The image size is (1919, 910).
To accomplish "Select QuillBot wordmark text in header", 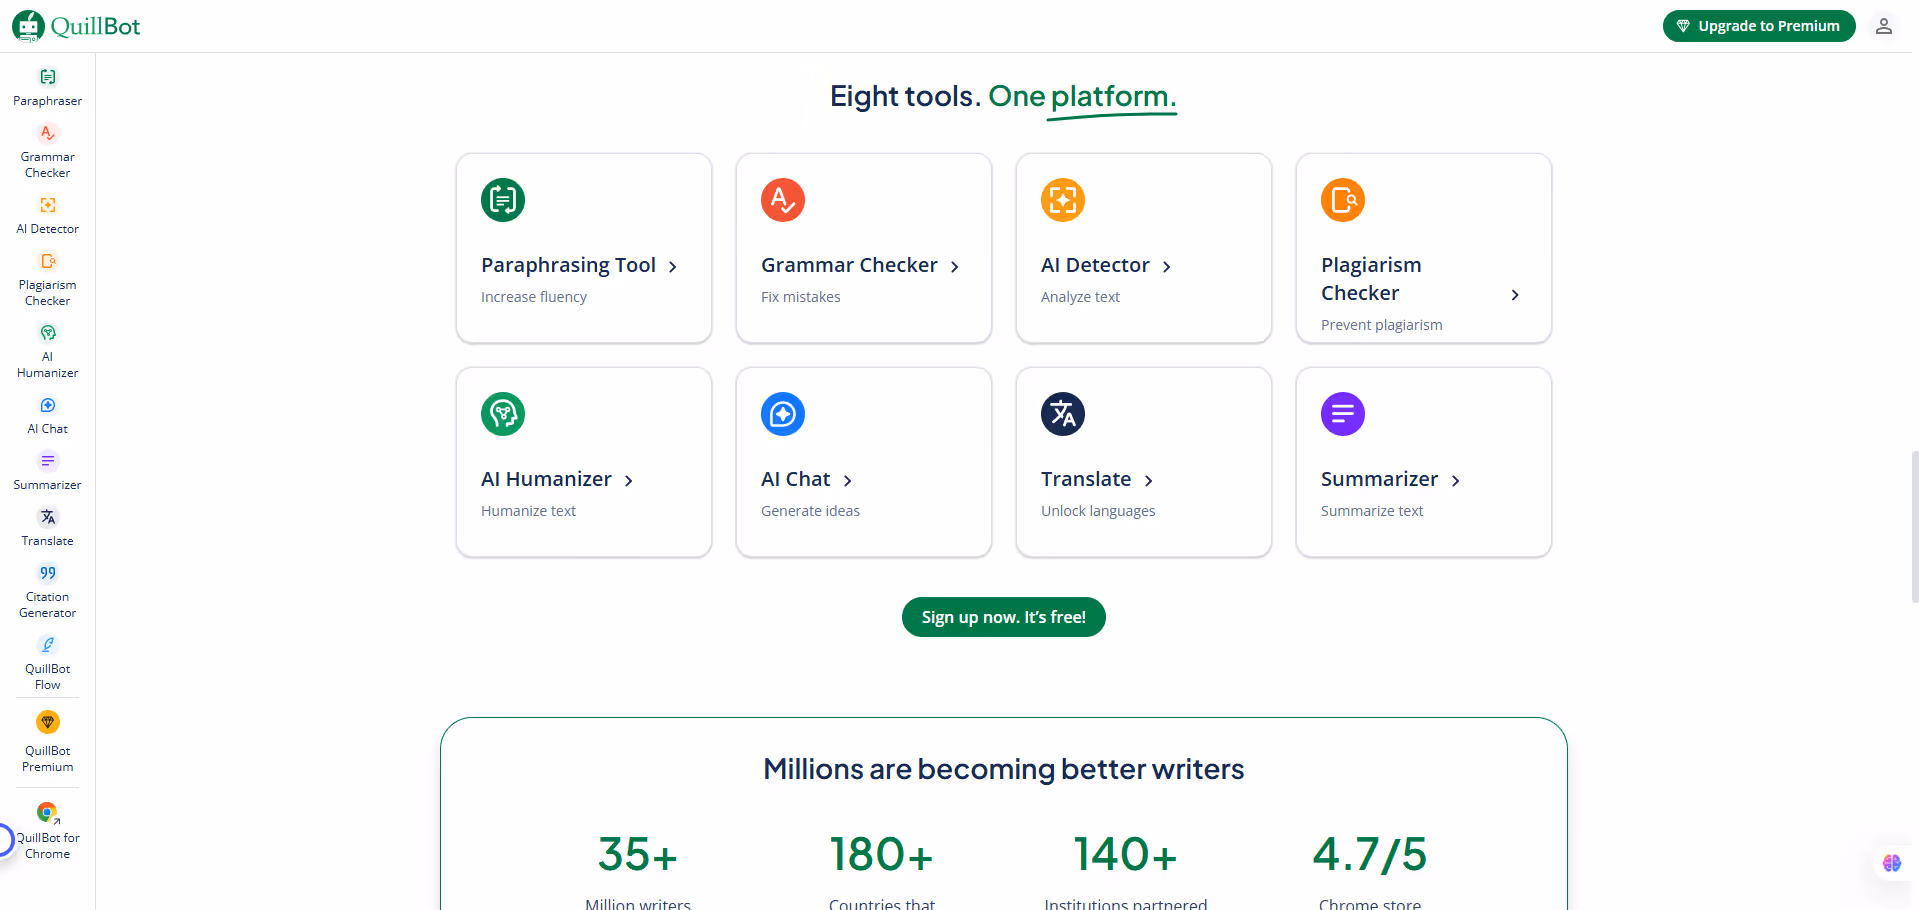I will 95,26.
